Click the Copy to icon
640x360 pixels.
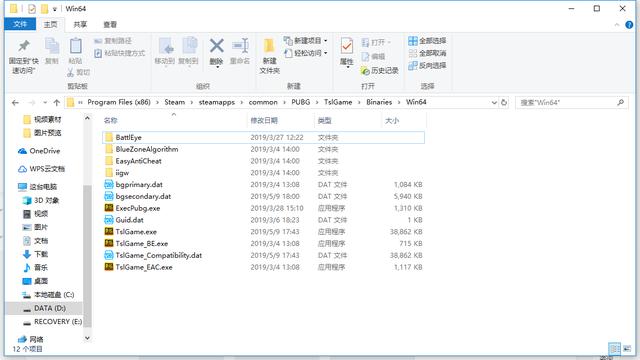click(x=189, y=46)
